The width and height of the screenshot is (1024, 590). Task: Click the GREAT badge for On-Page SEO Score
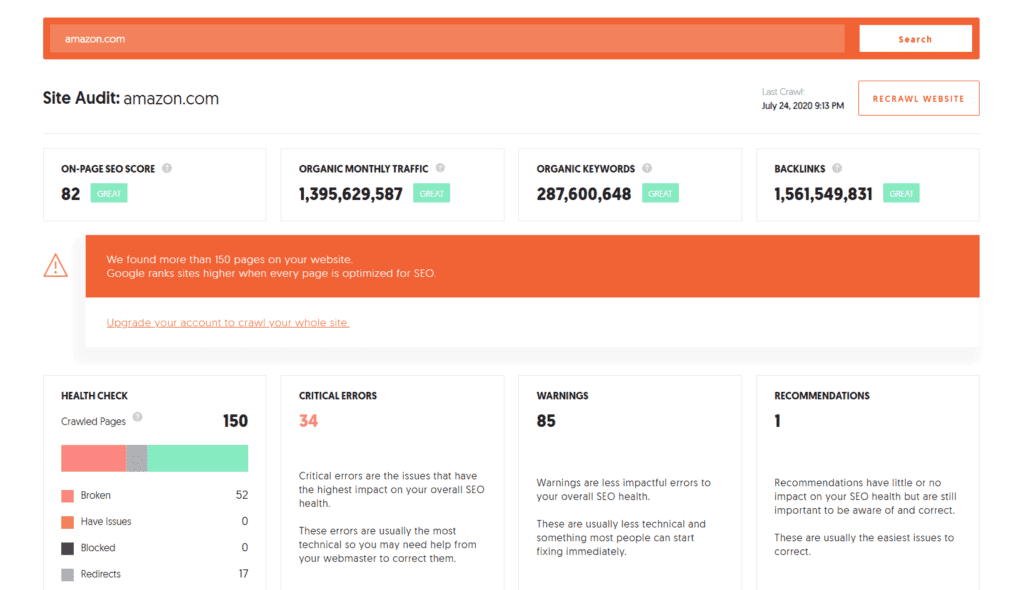pyautogui.click(x=108, y=193)
